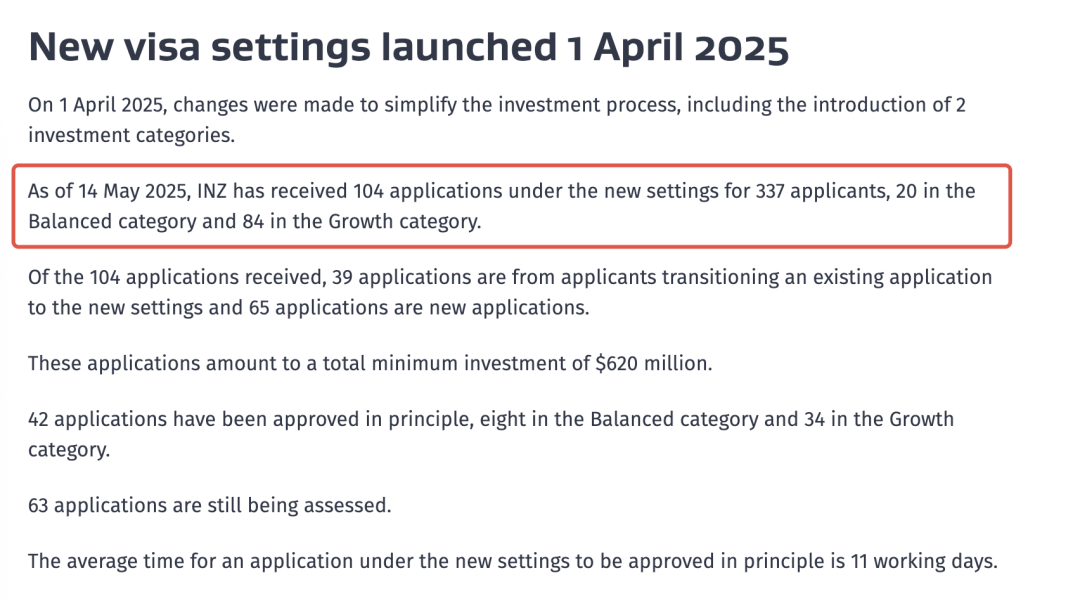Click the date '1 April 2025' in heading

[678, 47]
